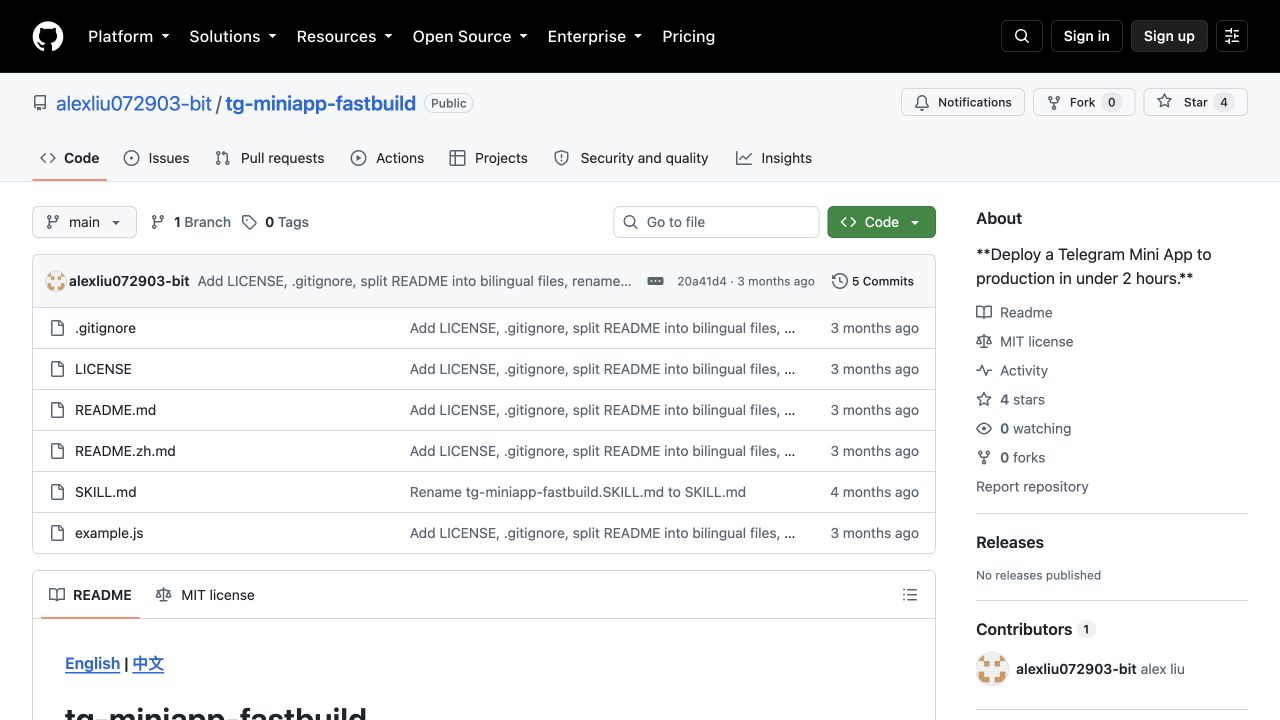Image resolution: width=1280 pixels, height=720 pixels.
Task: Open the search magnifier button
Action: [x=1022, y=36]
